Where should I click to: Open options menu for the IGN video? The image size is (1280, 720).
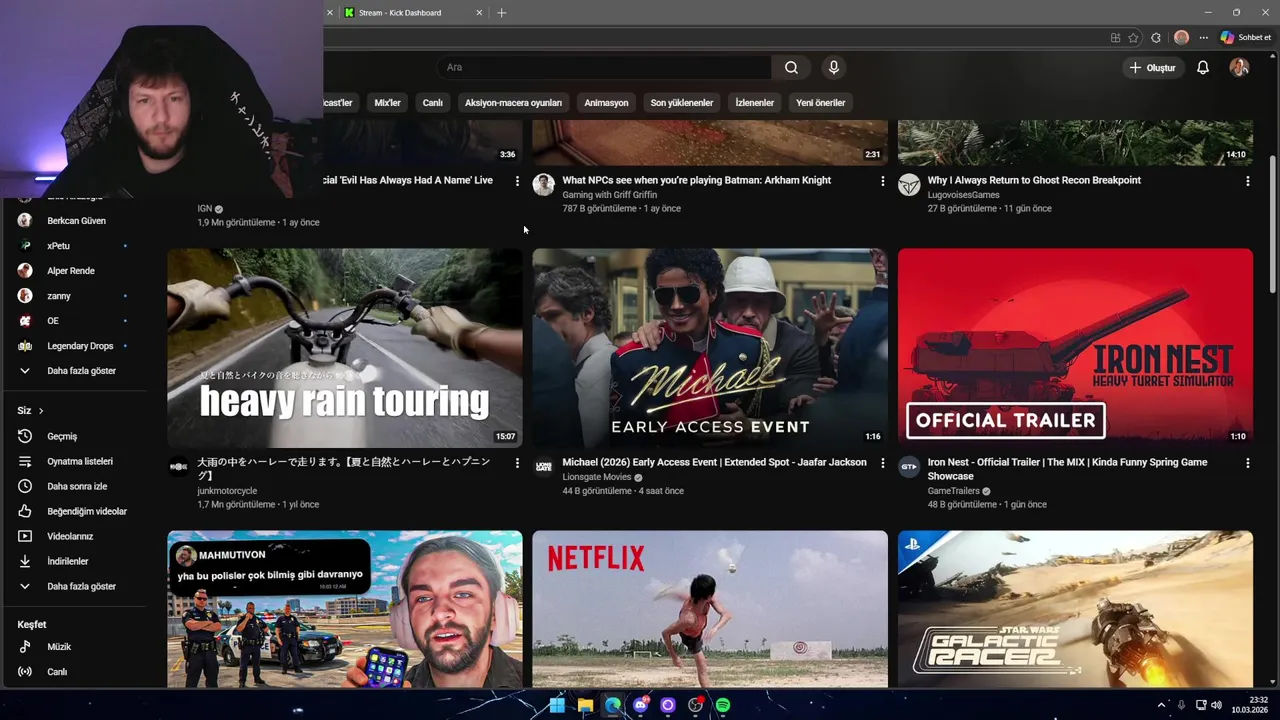coord(517,181)
